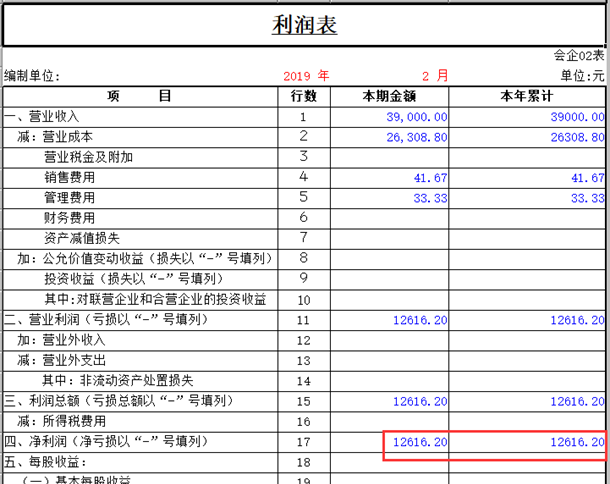610x484 pixels.
Task: Select 本年累计 value 26308.80
Action: (x=577, y=137)
